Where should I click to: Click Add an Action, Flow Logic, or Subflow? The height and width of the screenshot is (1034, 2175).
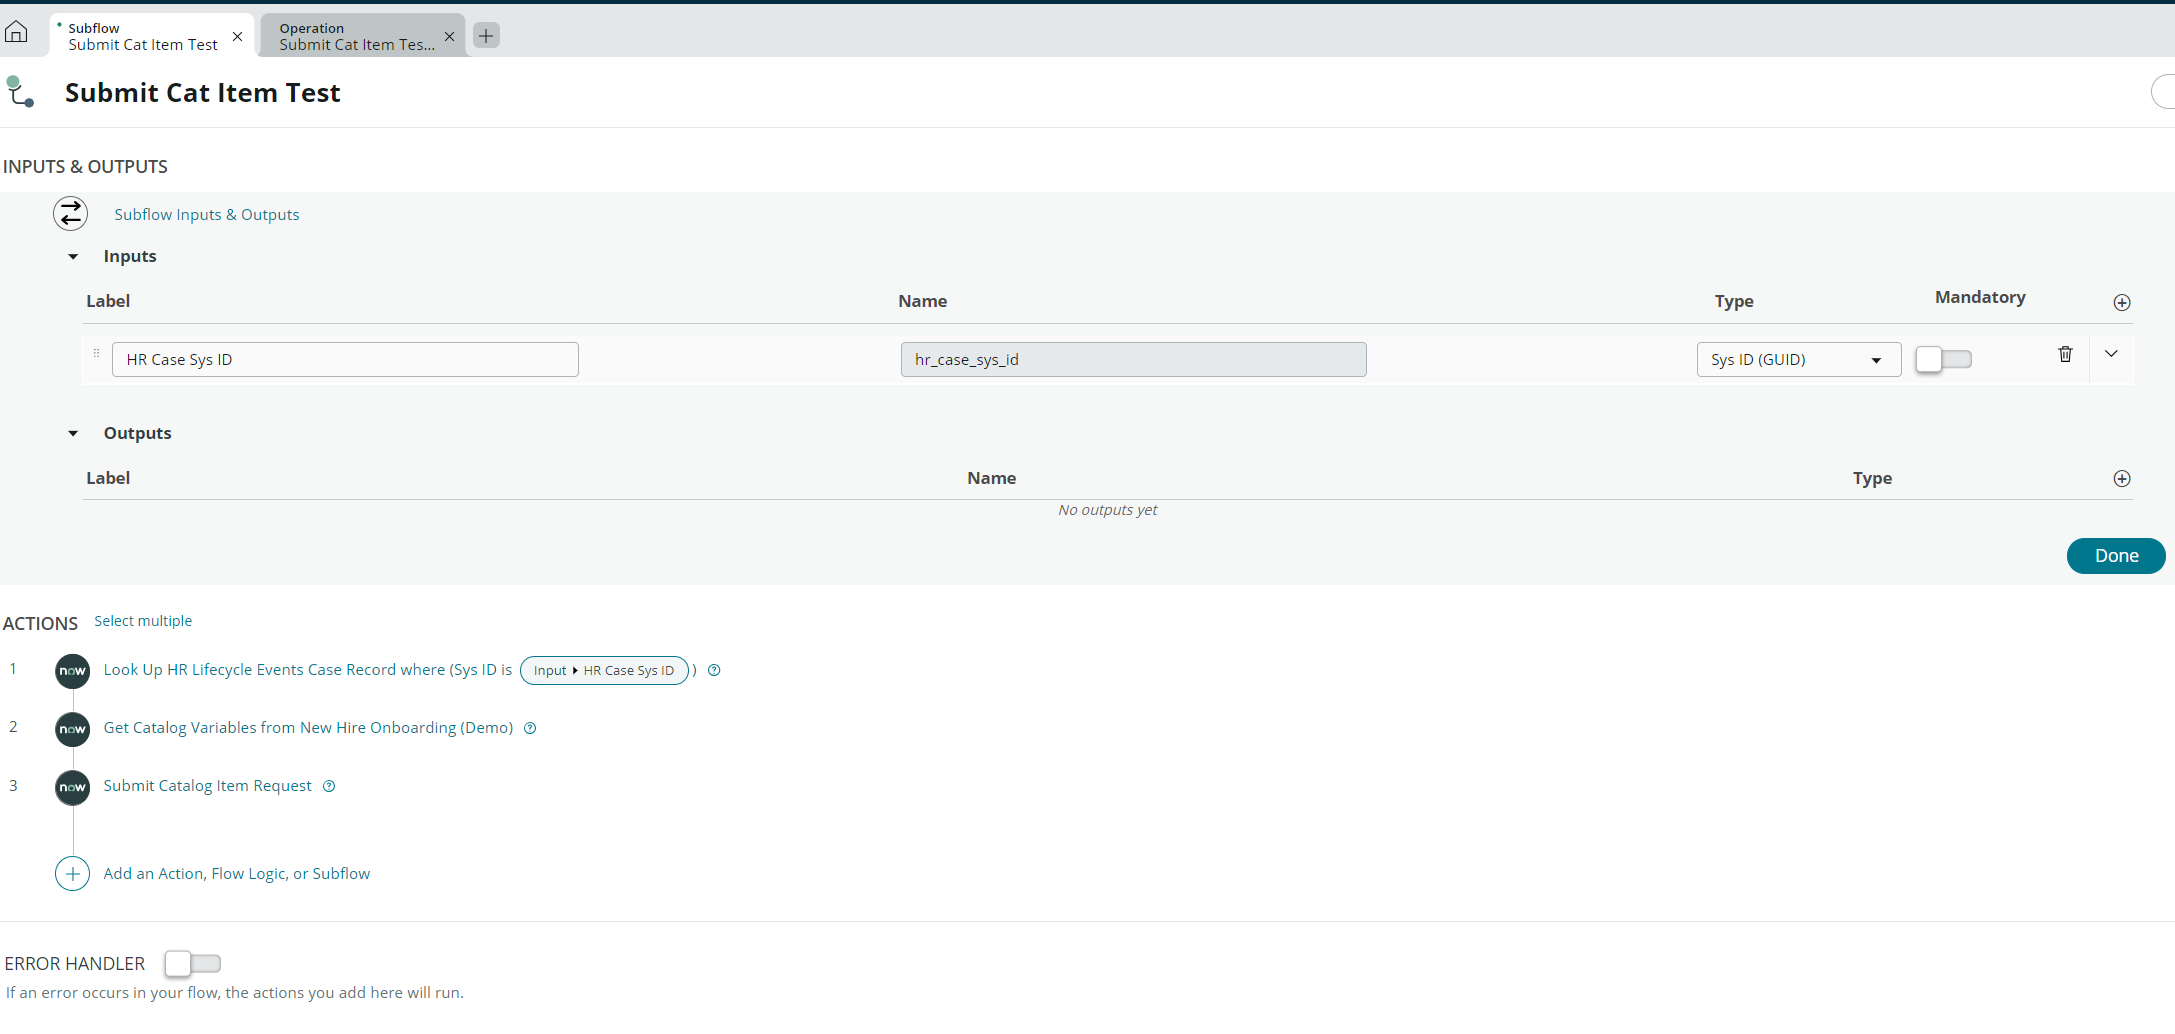pyautogui.click(x=237, y=874)
